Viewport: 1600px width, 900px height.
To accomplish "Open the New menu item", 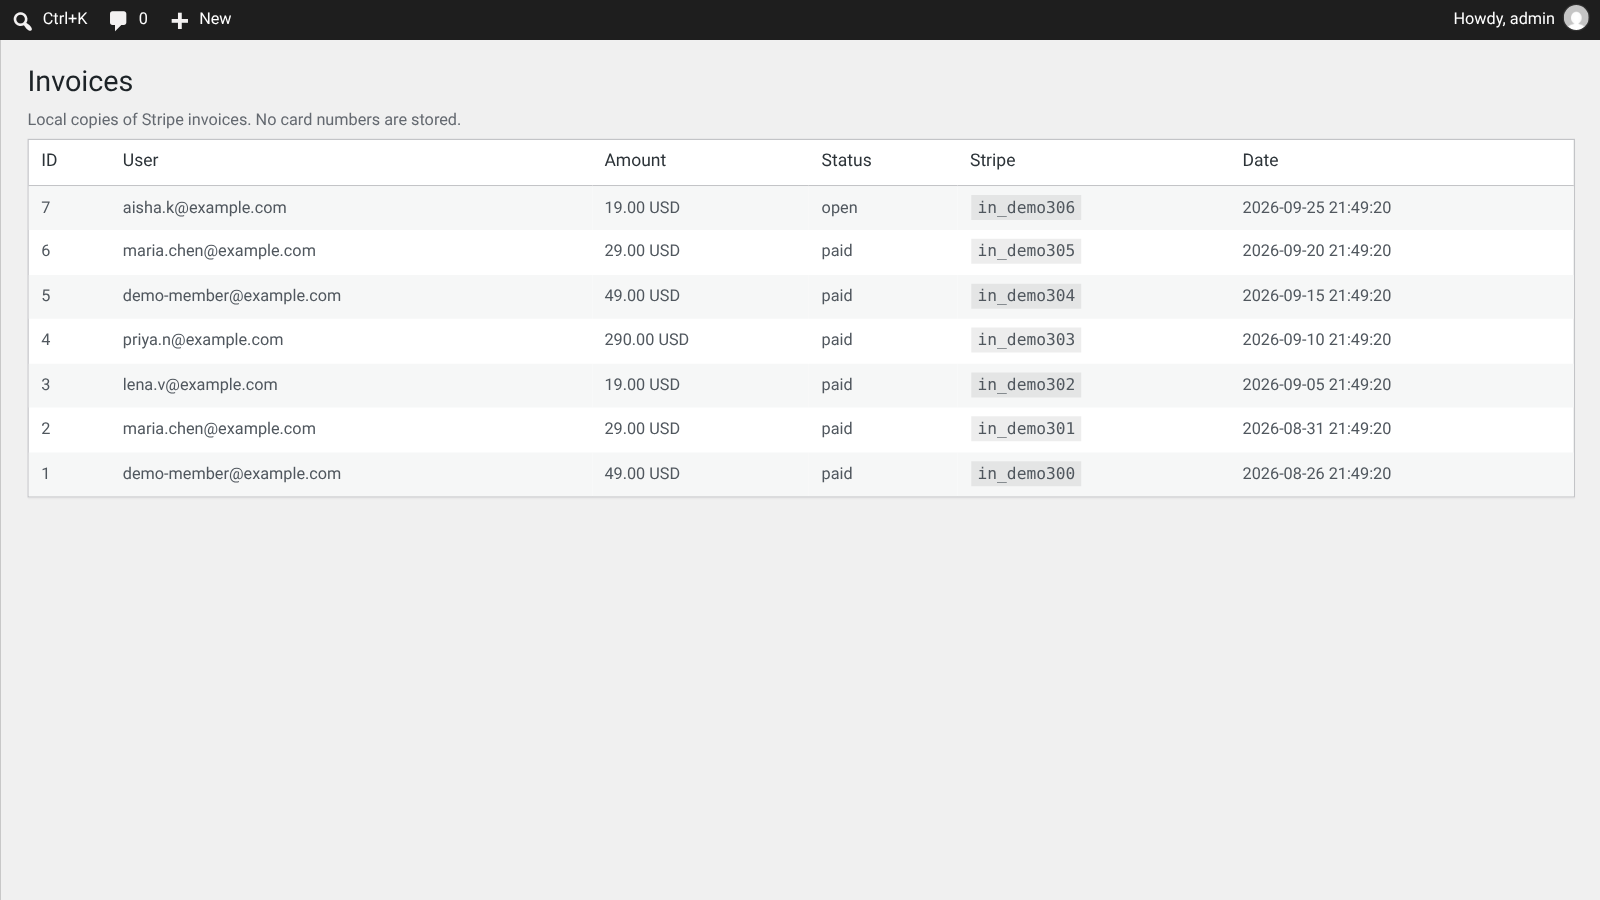I will click(215, 19).
